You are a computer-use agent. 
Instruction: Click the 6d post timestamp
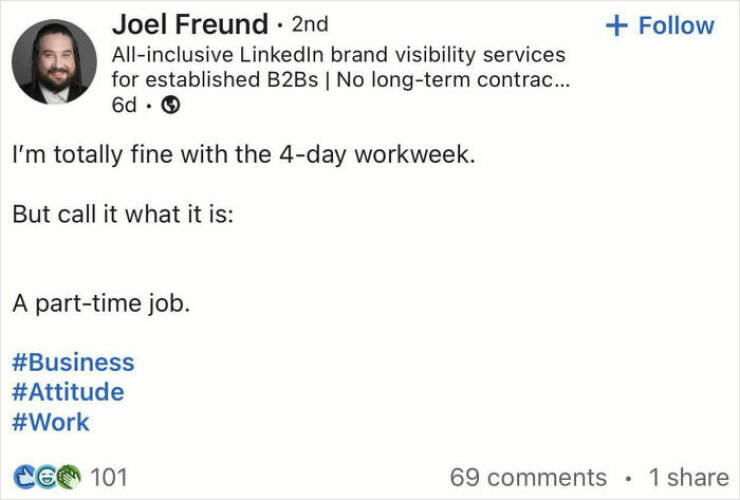[124, 105]
